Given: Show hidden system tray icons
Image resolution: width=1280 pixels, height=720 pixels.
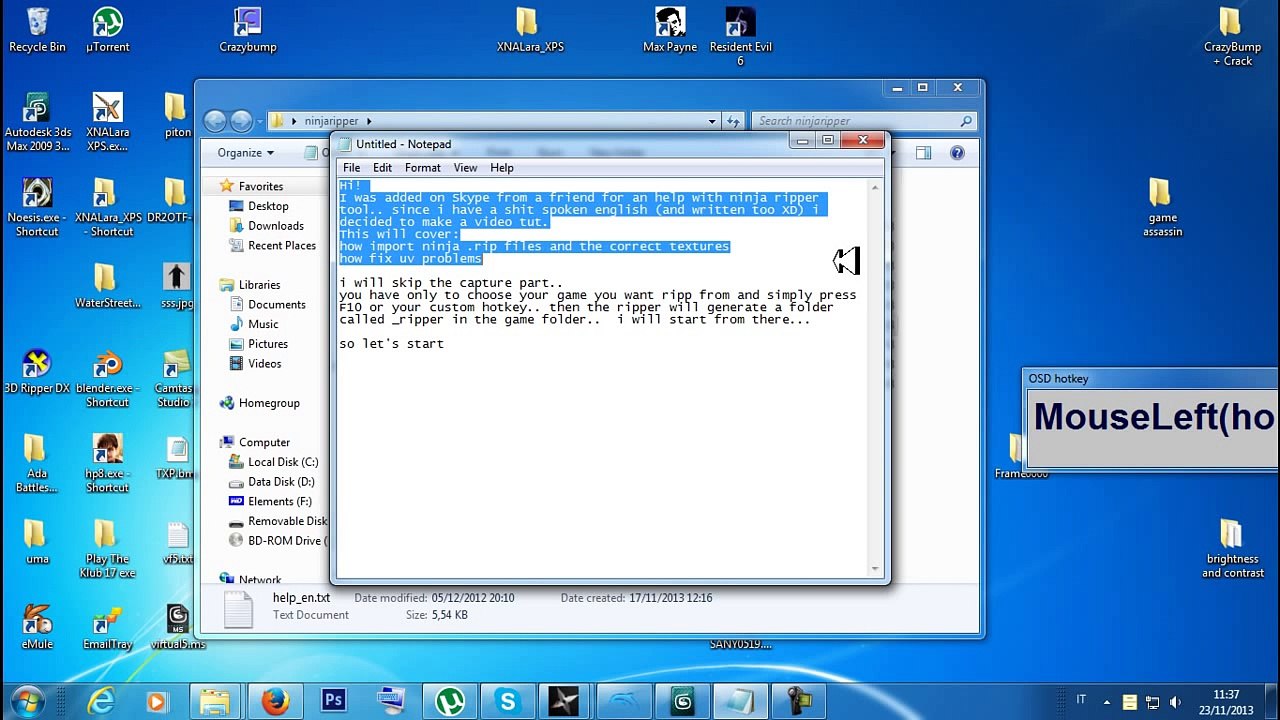Looking at the screenshot, I should pyautogui.click(x=1106, y=702).
